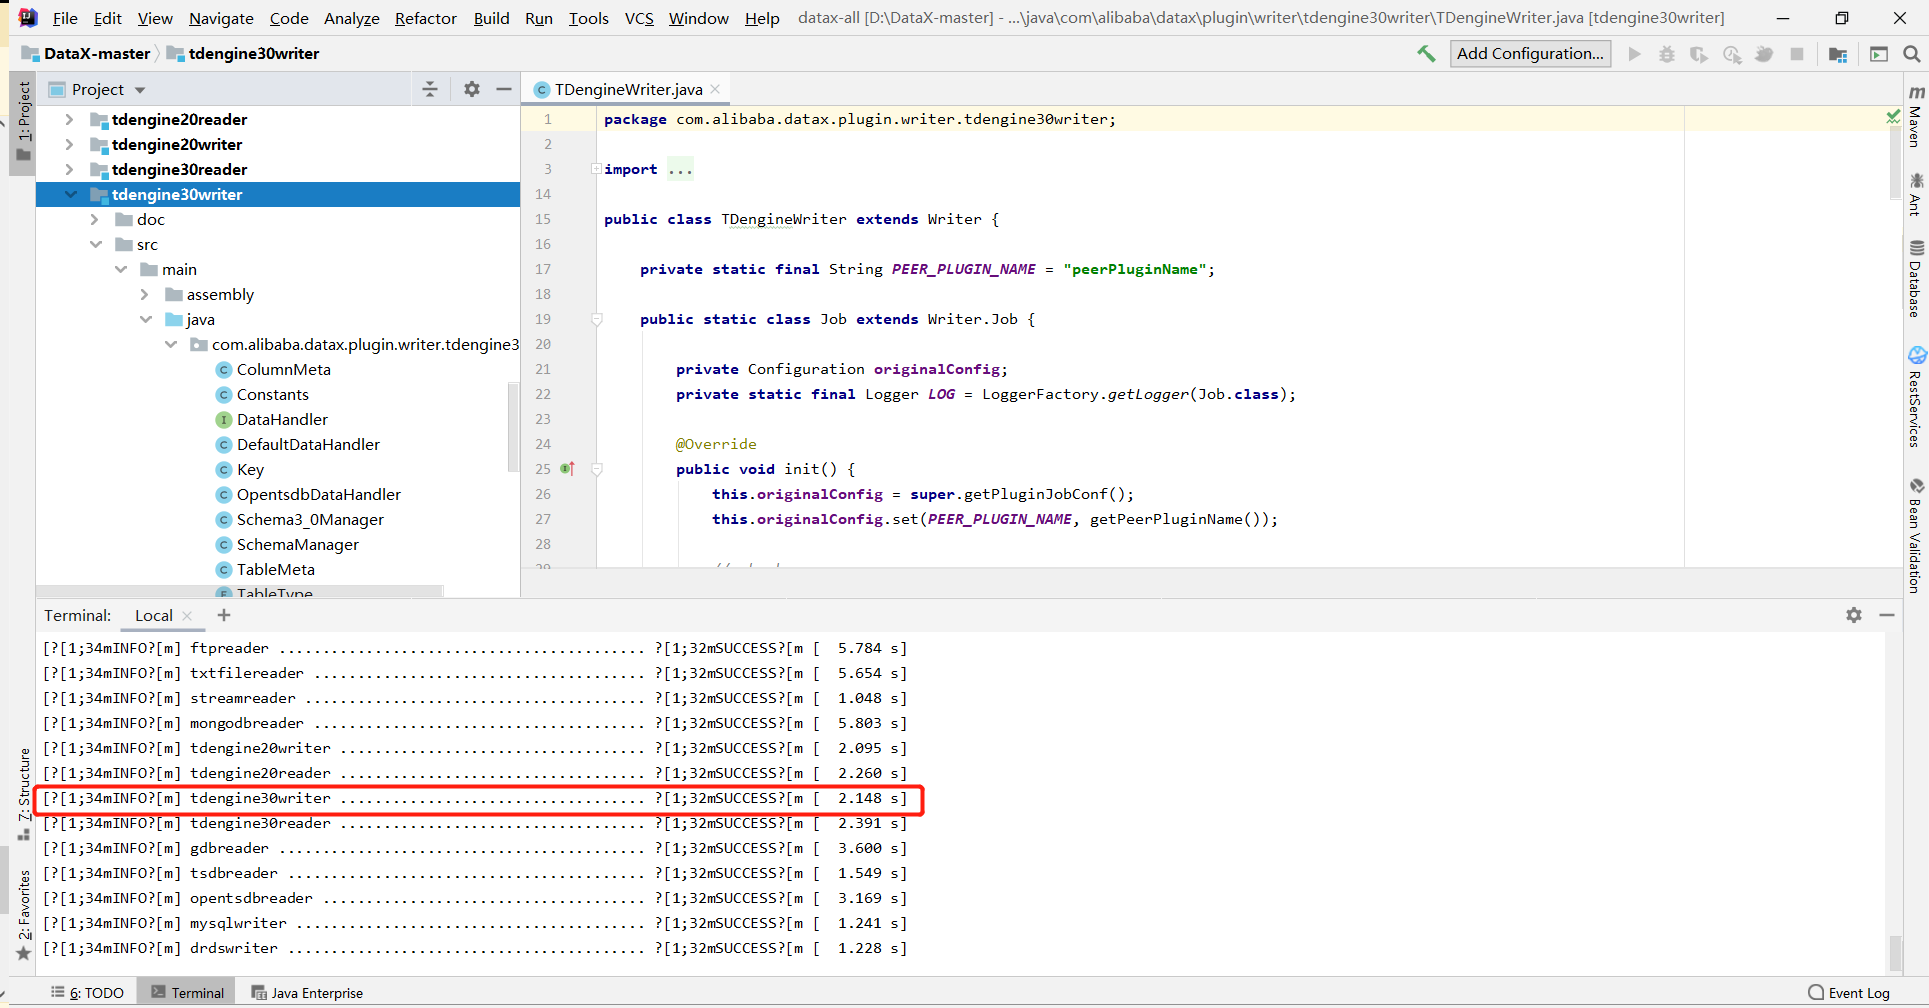1929x1008 pixels.
Task: Run the application with the green play icon
Action: click(x=1634, y=54)
